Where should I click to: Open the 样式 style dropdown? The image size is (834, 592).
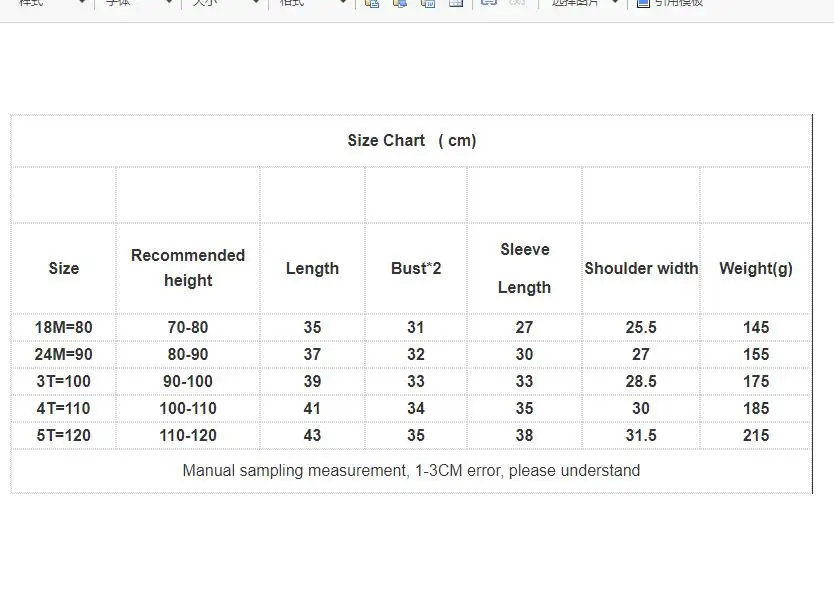coord(51,3)
